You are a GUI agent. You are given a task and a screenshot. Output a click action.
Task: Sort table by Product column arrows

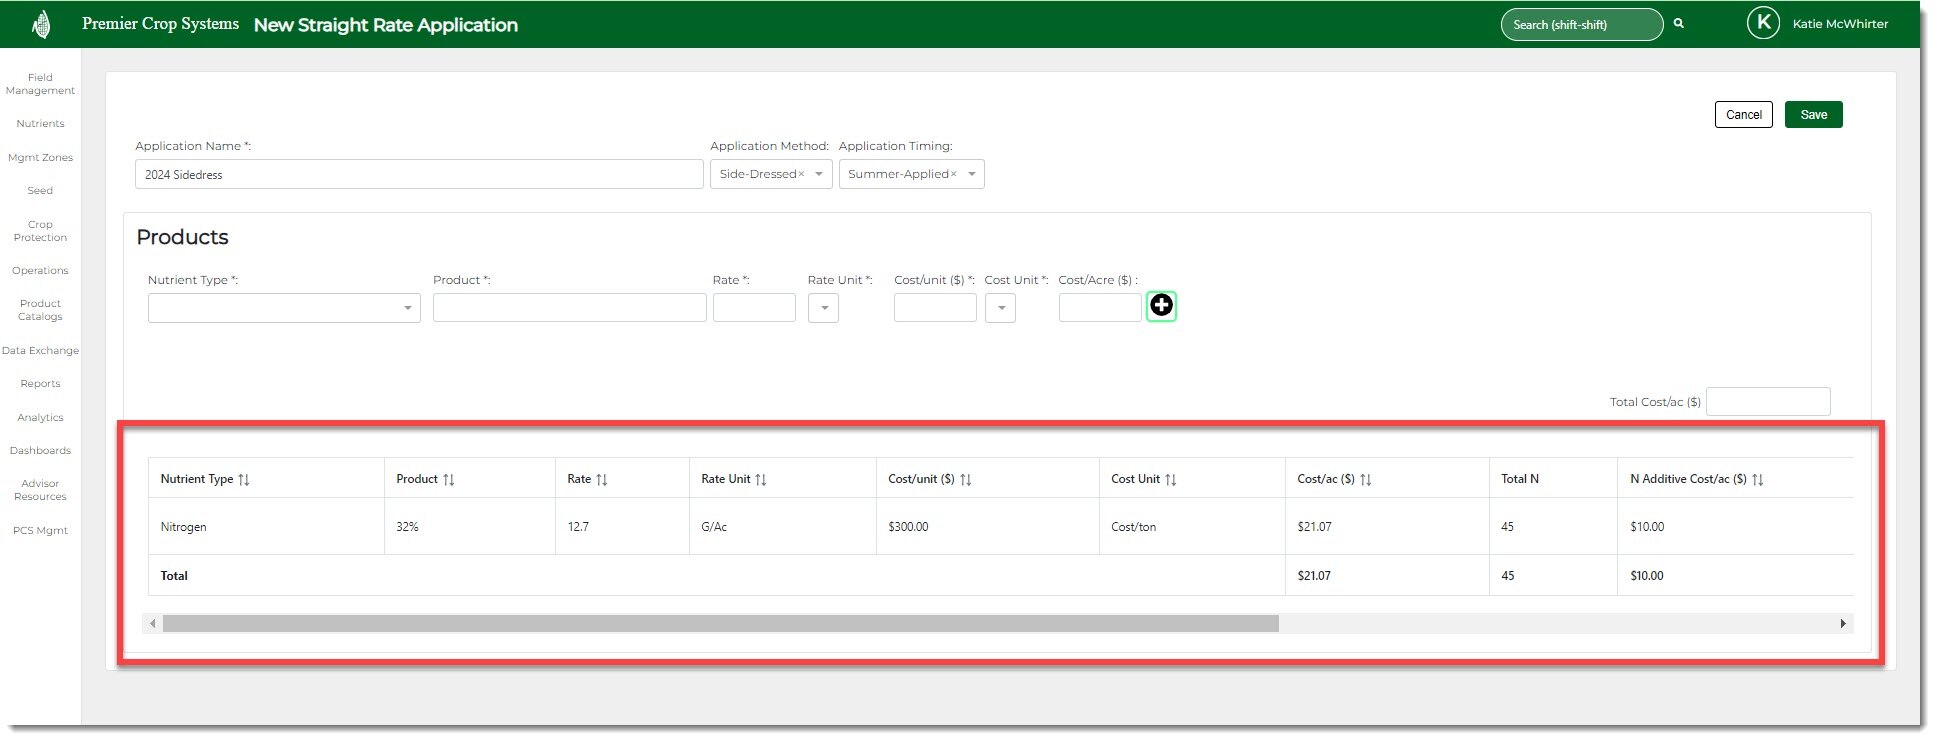pos(449,480)
